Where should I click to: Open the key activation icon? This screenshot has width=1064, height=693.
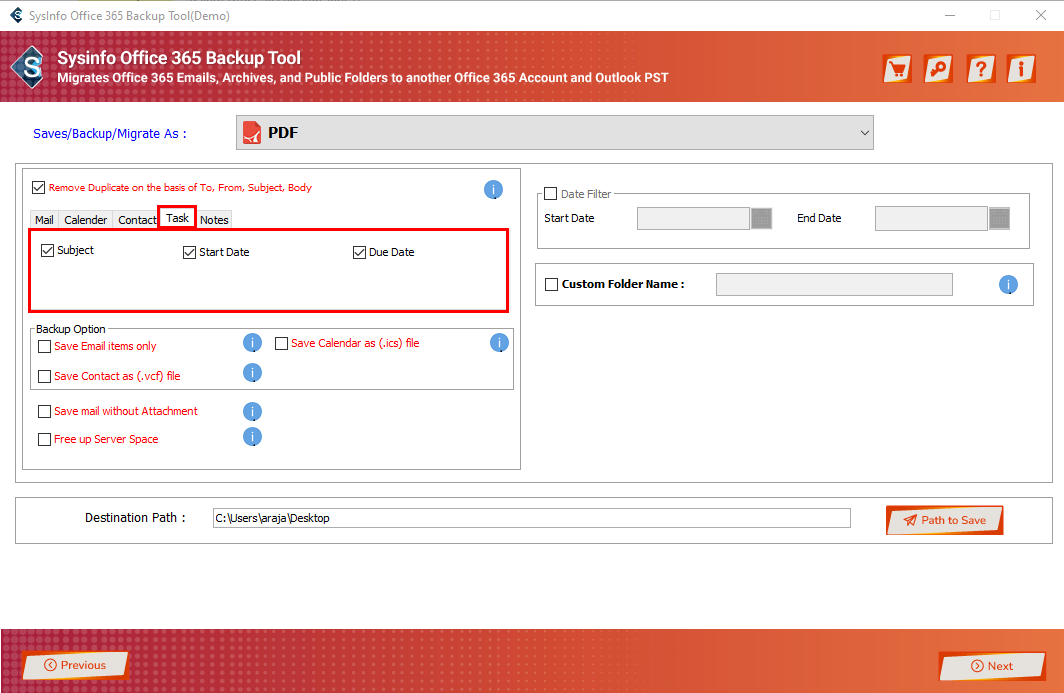[938, 69]
